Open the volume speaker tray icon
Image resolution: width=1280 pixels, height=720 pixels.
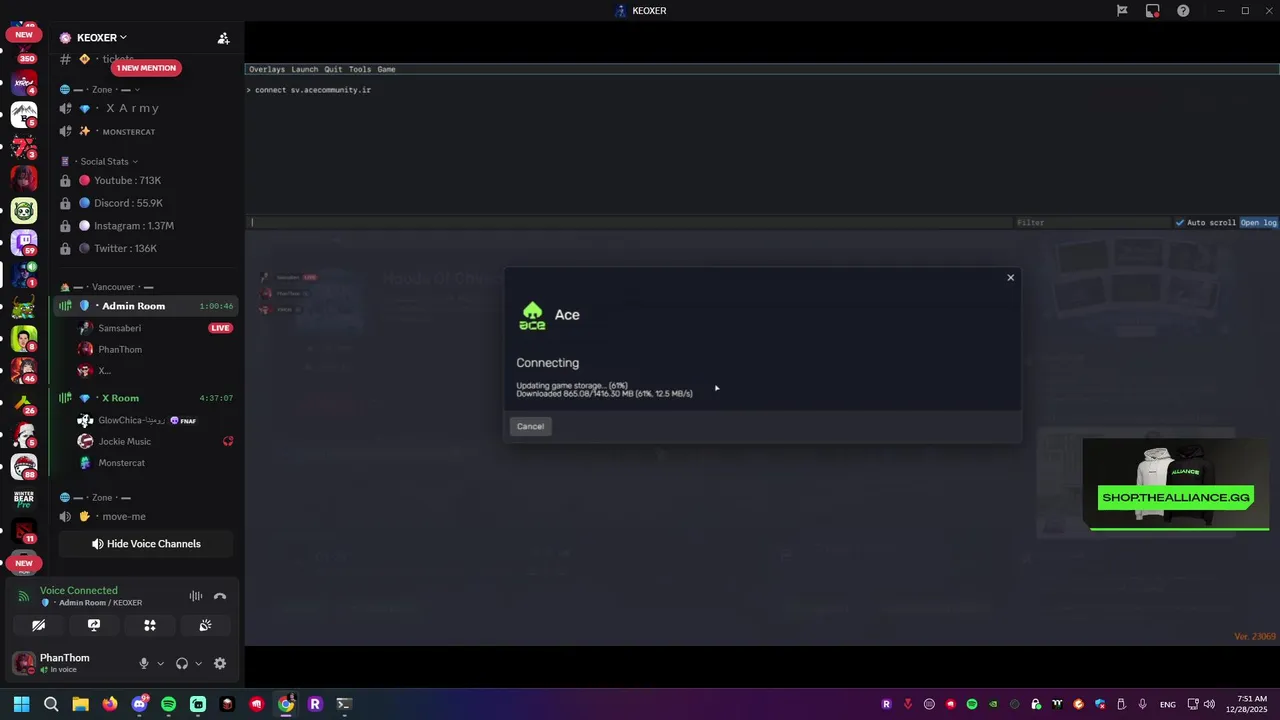[1209, 704]
